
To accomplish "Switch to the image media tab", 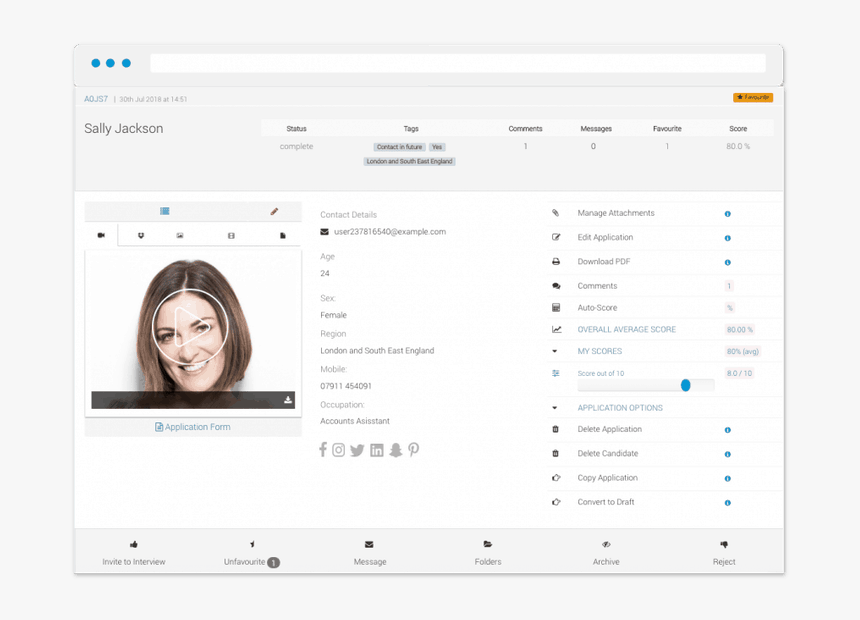I will [180, 236].
